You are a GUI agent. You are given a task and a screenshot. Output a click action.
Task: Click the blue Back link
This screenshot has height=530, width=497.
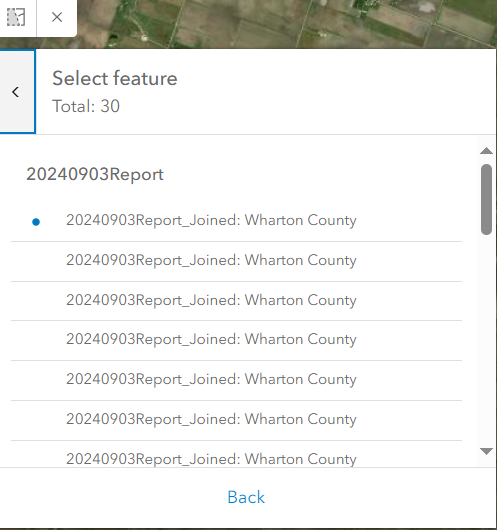tap(246, 497)
